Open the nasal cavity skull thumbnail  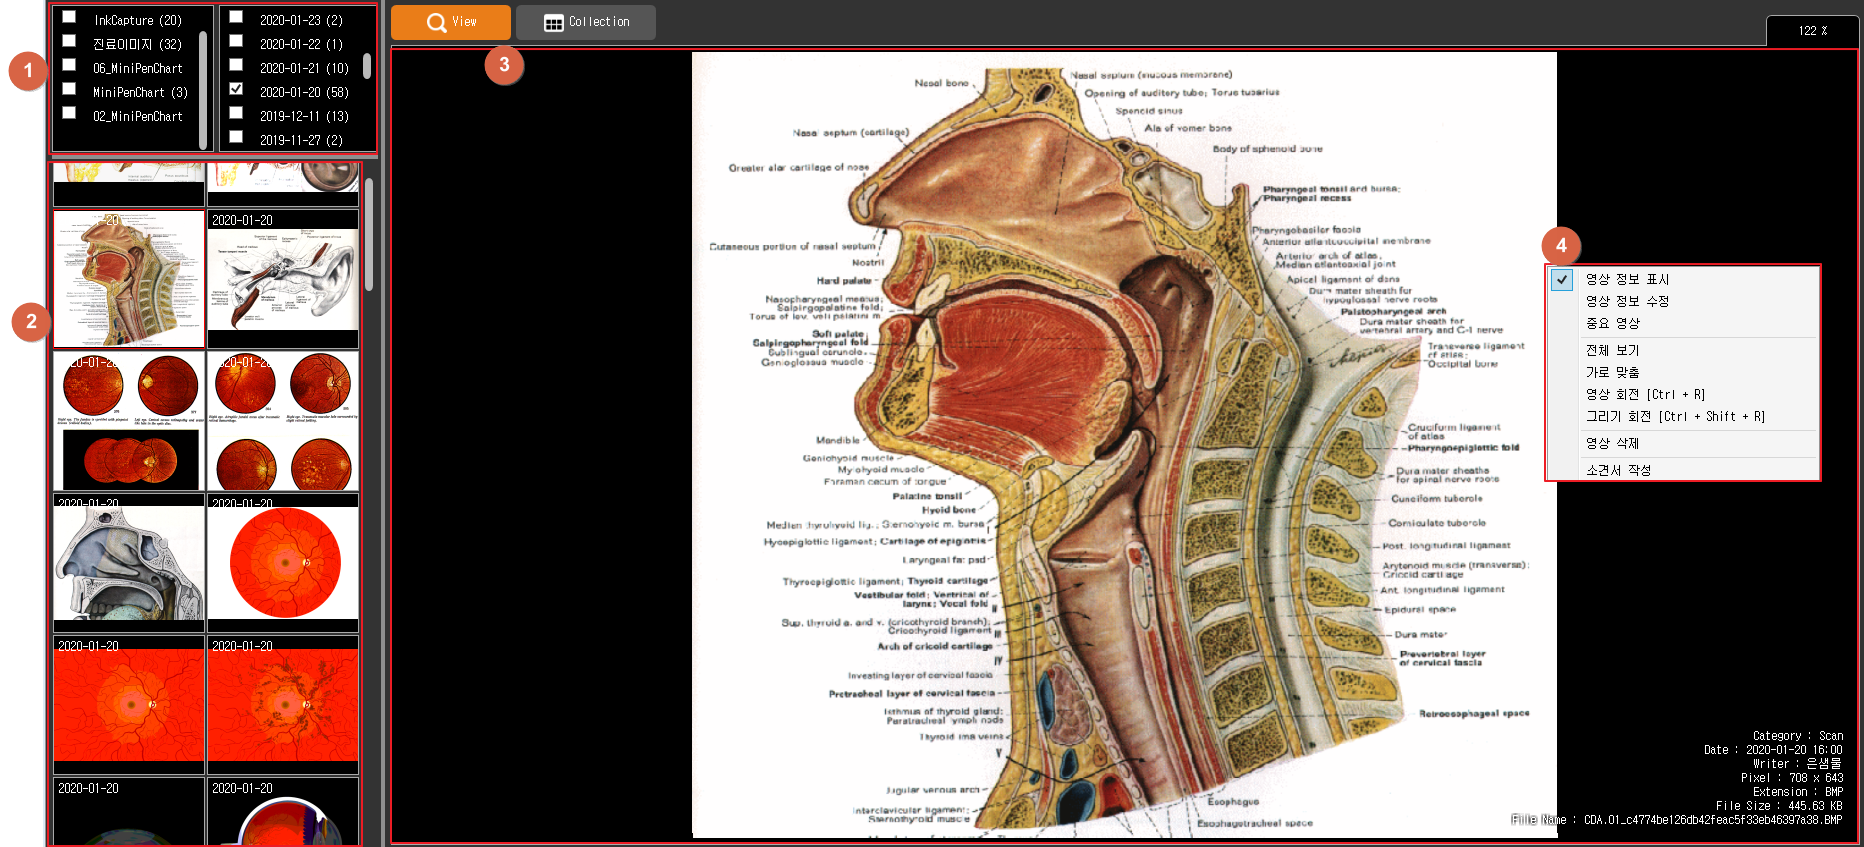pyautogui.click(x=128, y=562)
